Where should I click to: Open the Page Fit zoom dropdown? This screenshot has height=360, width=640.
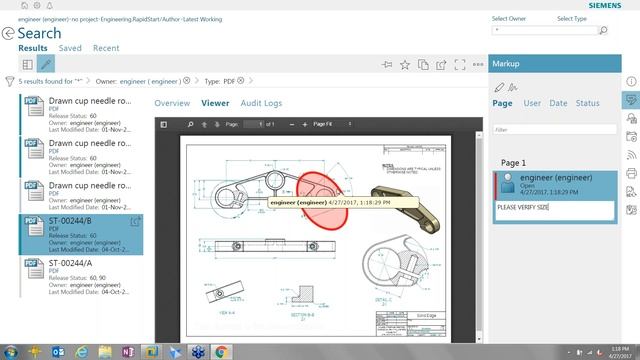click(332, 124)
